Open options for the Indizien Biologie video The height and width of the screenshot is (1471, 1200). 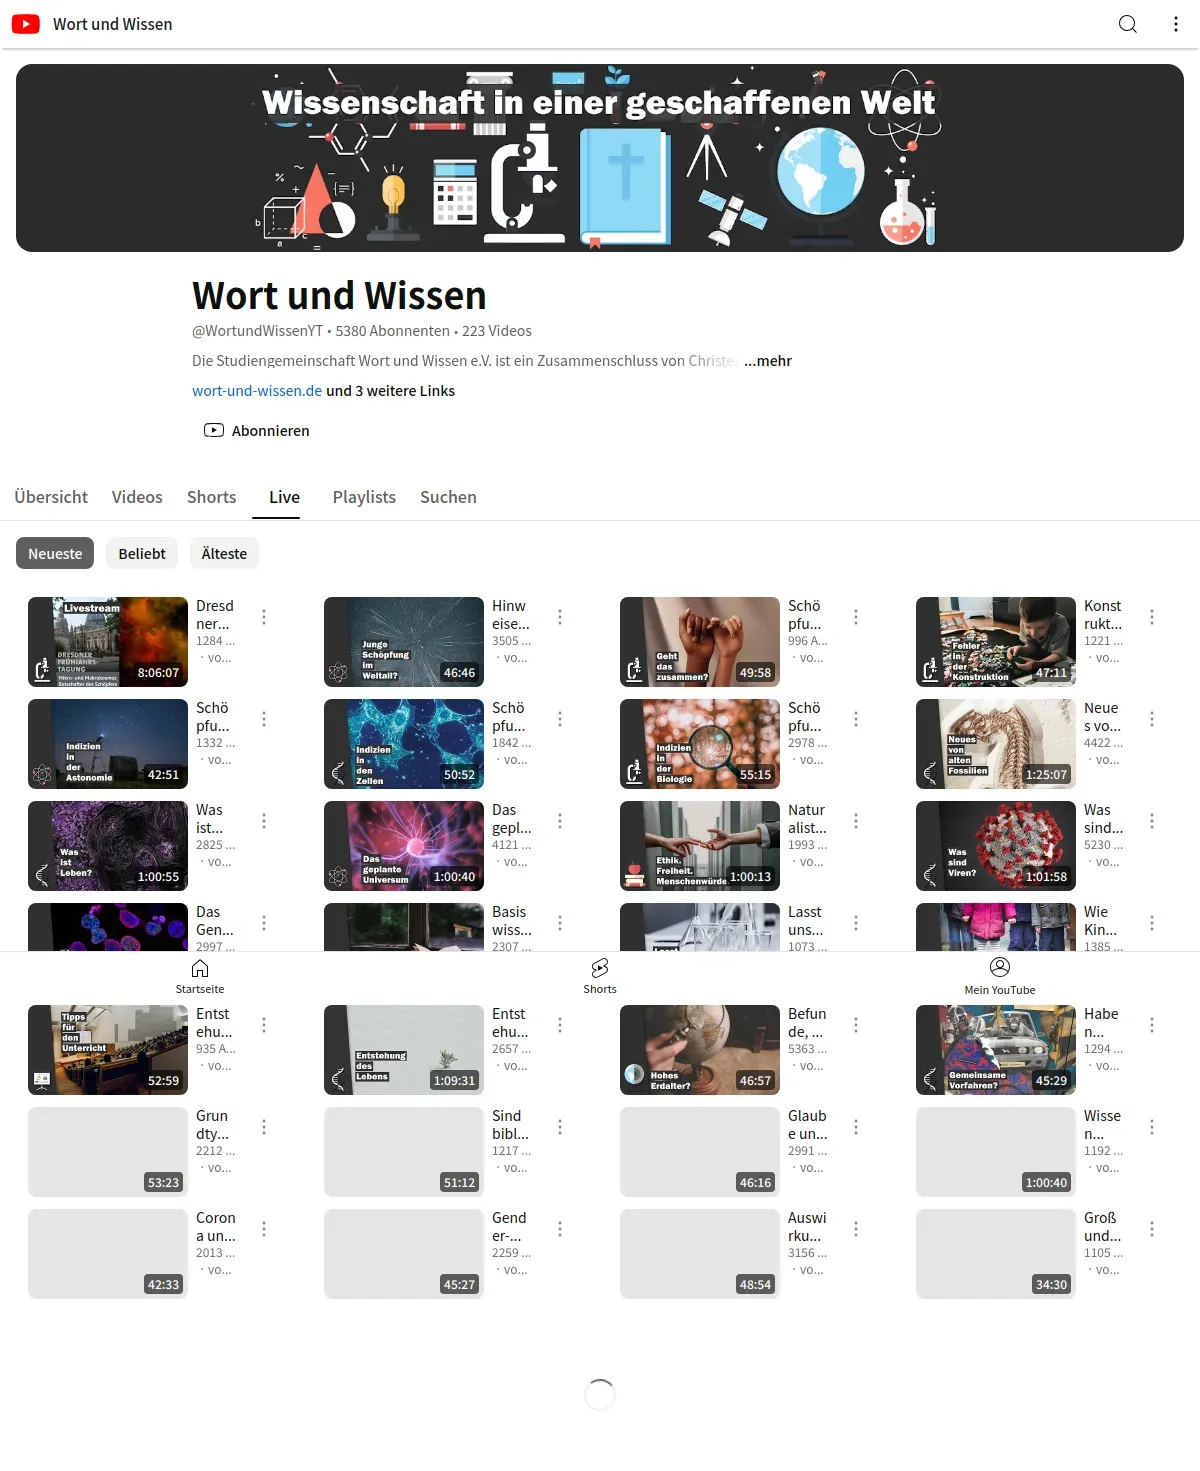pyautogui.click(x=856, y=719)
